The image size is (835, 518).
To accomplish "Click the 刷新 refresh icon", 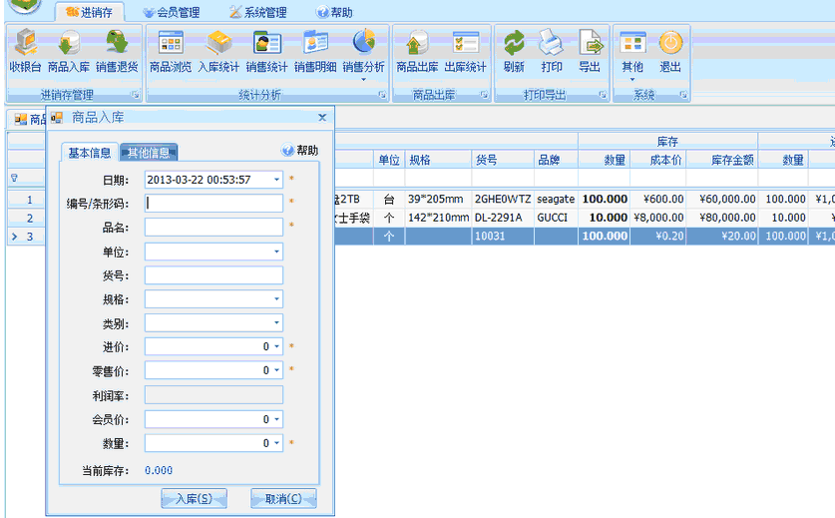I will [x=514, y=50].
